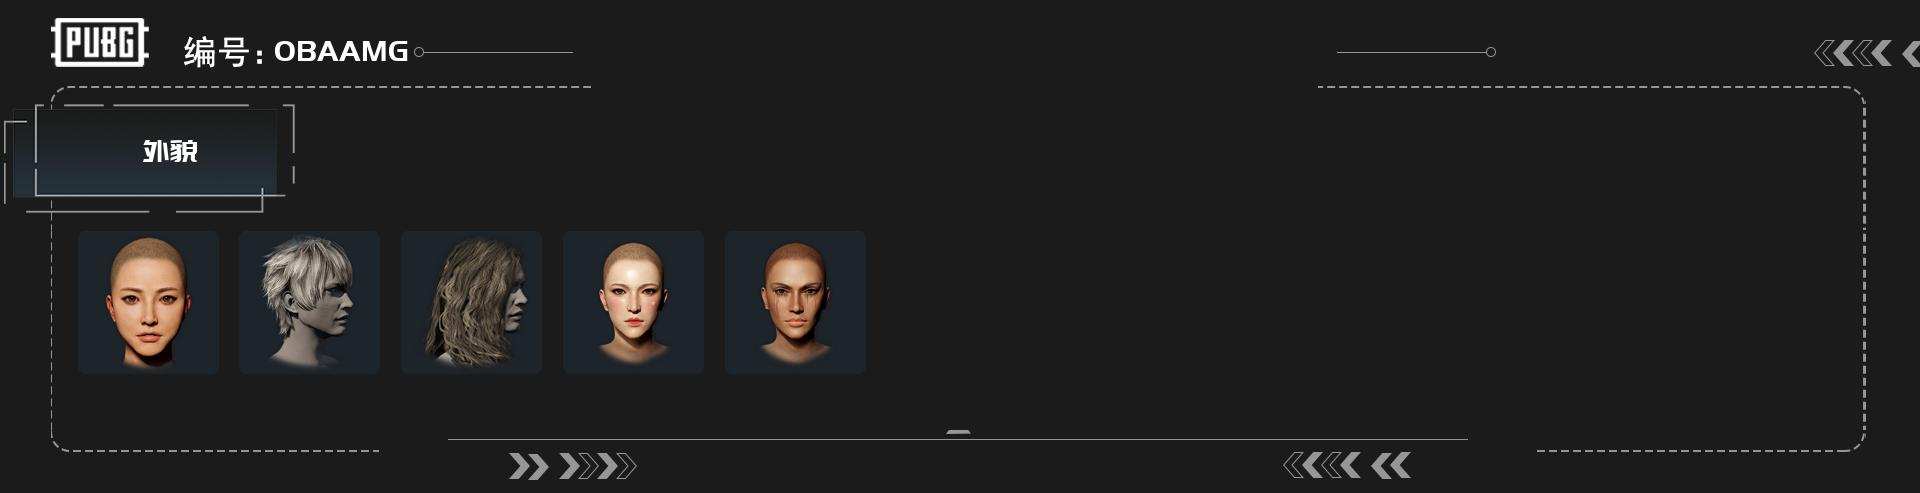Click the PUBG logo
Screen dimensions: 1920x493
100,43
